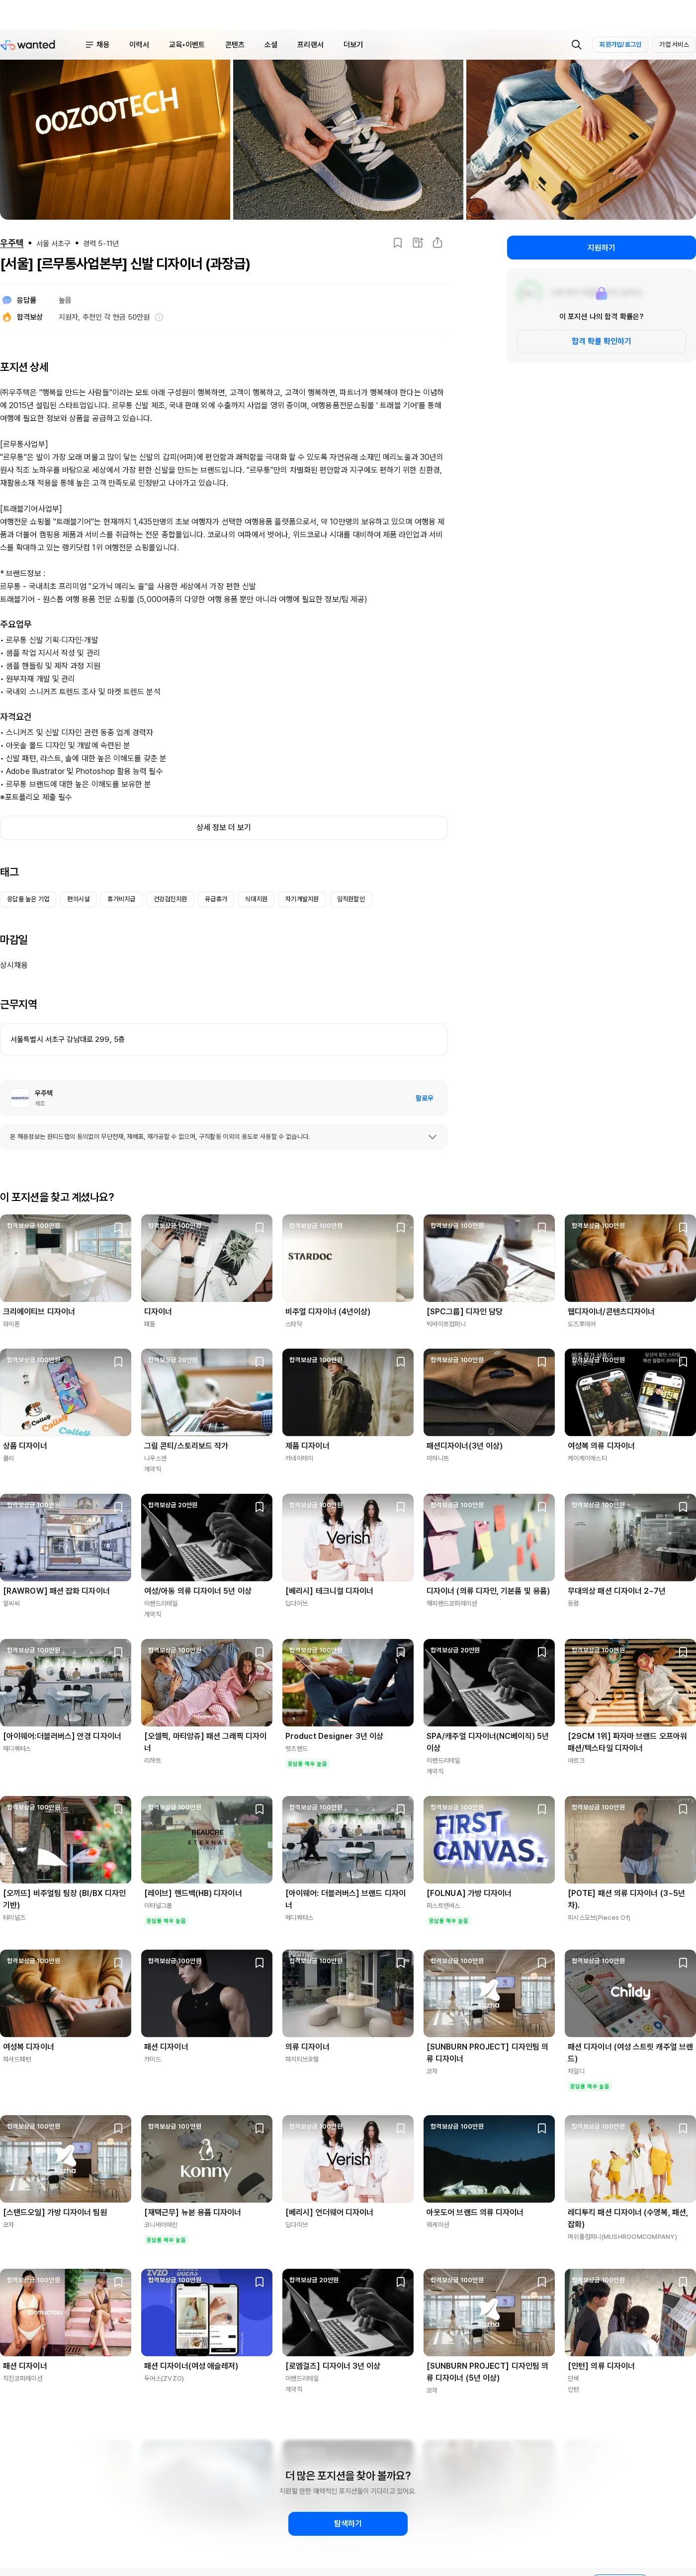The image size is (696, 2576).
Task: Toggle bookmark on [재택근무] 뉴본 용품 디자이너
Action: pos(259,2127)
